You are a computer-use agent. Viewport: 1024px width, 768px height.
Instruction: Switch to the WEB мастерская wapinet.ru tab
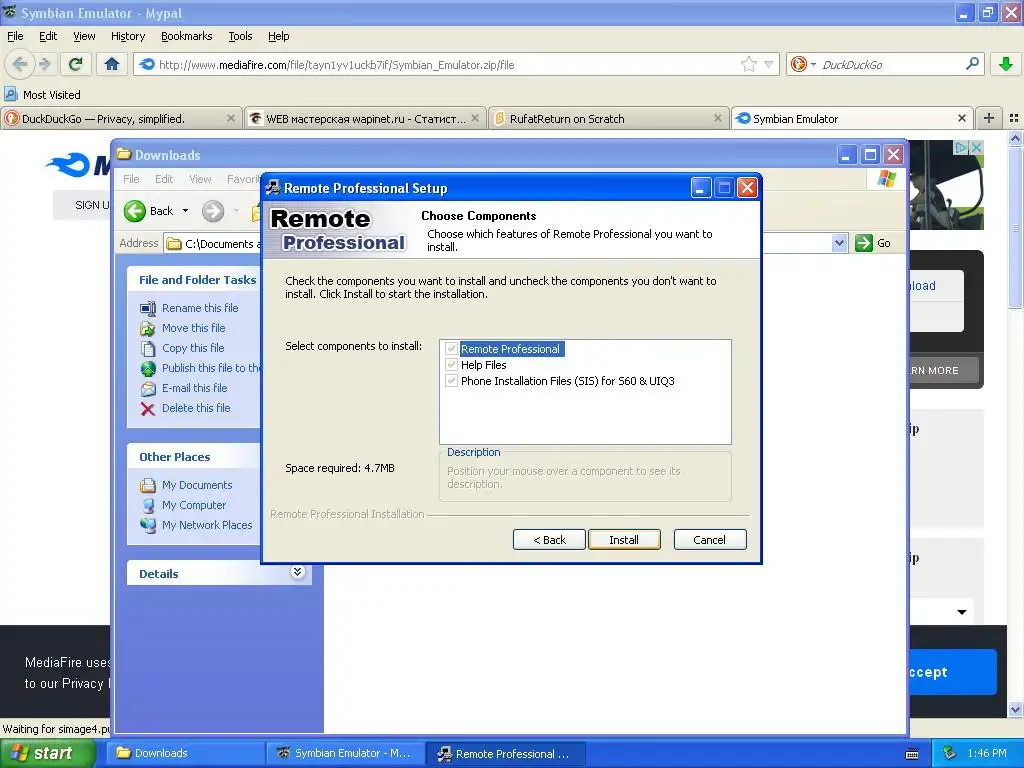tap(366, 118)
